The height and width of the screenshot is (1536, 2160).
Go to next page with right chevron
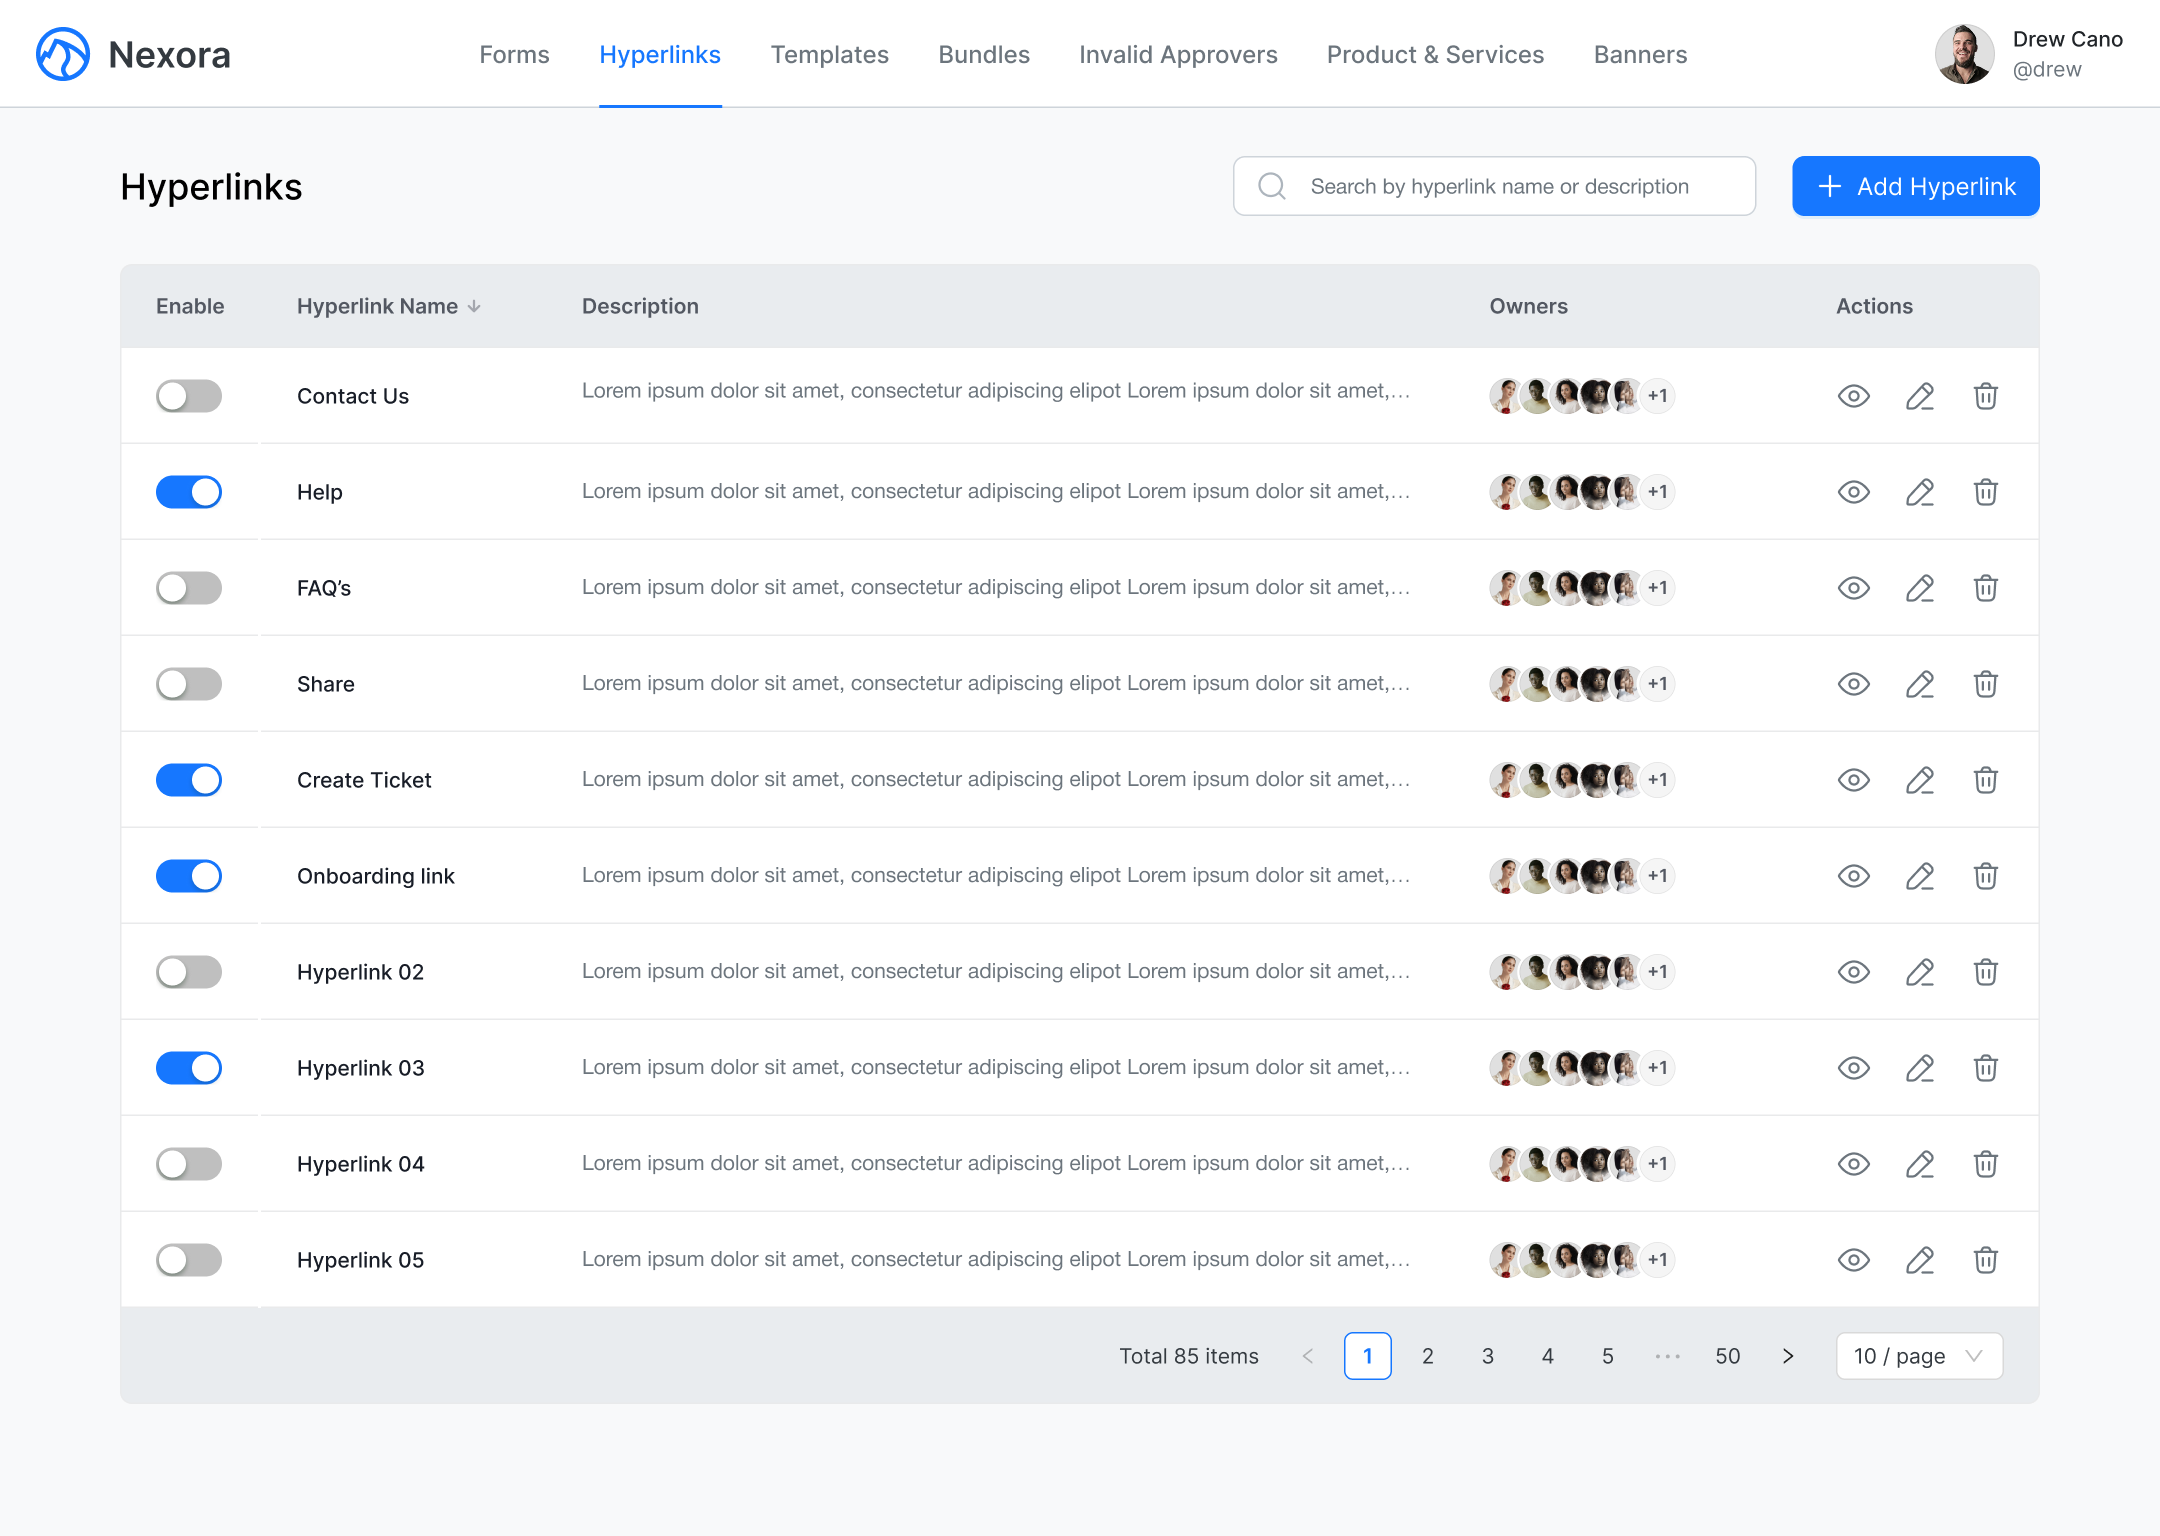click(1788, 1356)
